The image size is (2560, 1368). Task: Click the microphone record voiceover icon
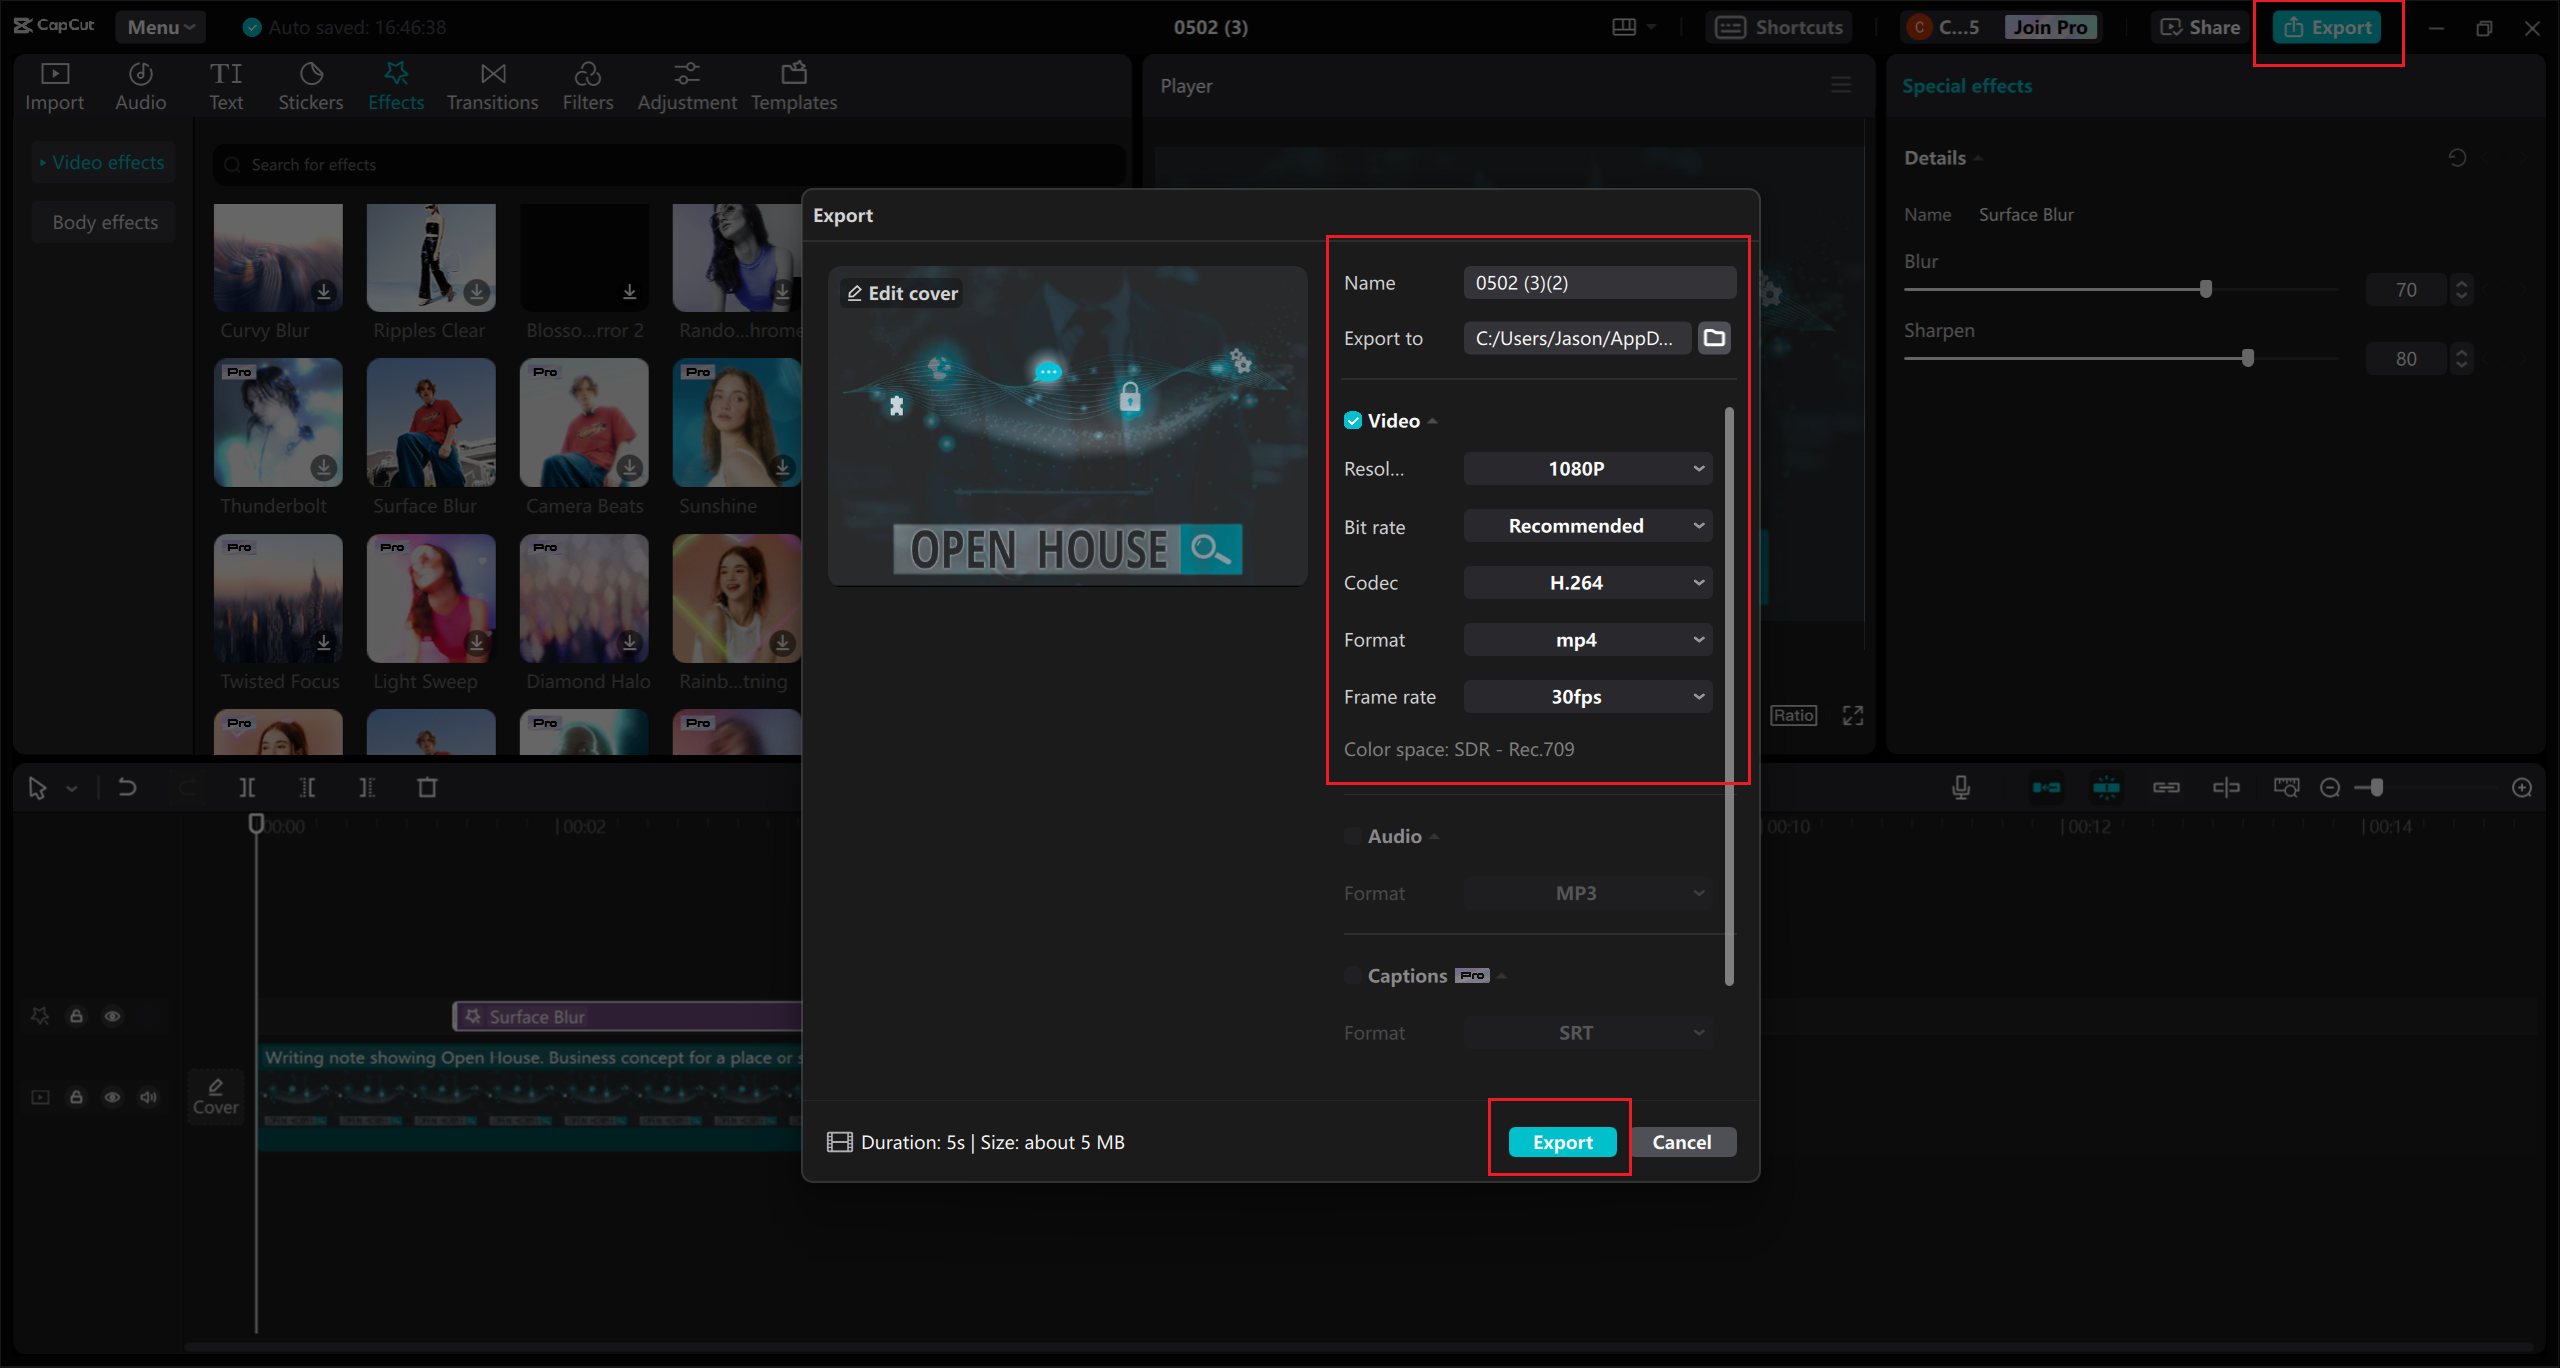click(x=1961, y=788)
